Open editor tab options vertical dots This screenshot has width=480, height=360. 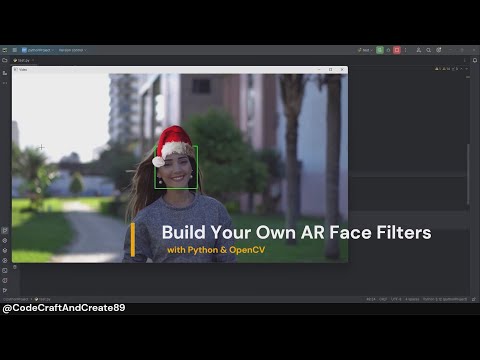(x=464, y=60)
